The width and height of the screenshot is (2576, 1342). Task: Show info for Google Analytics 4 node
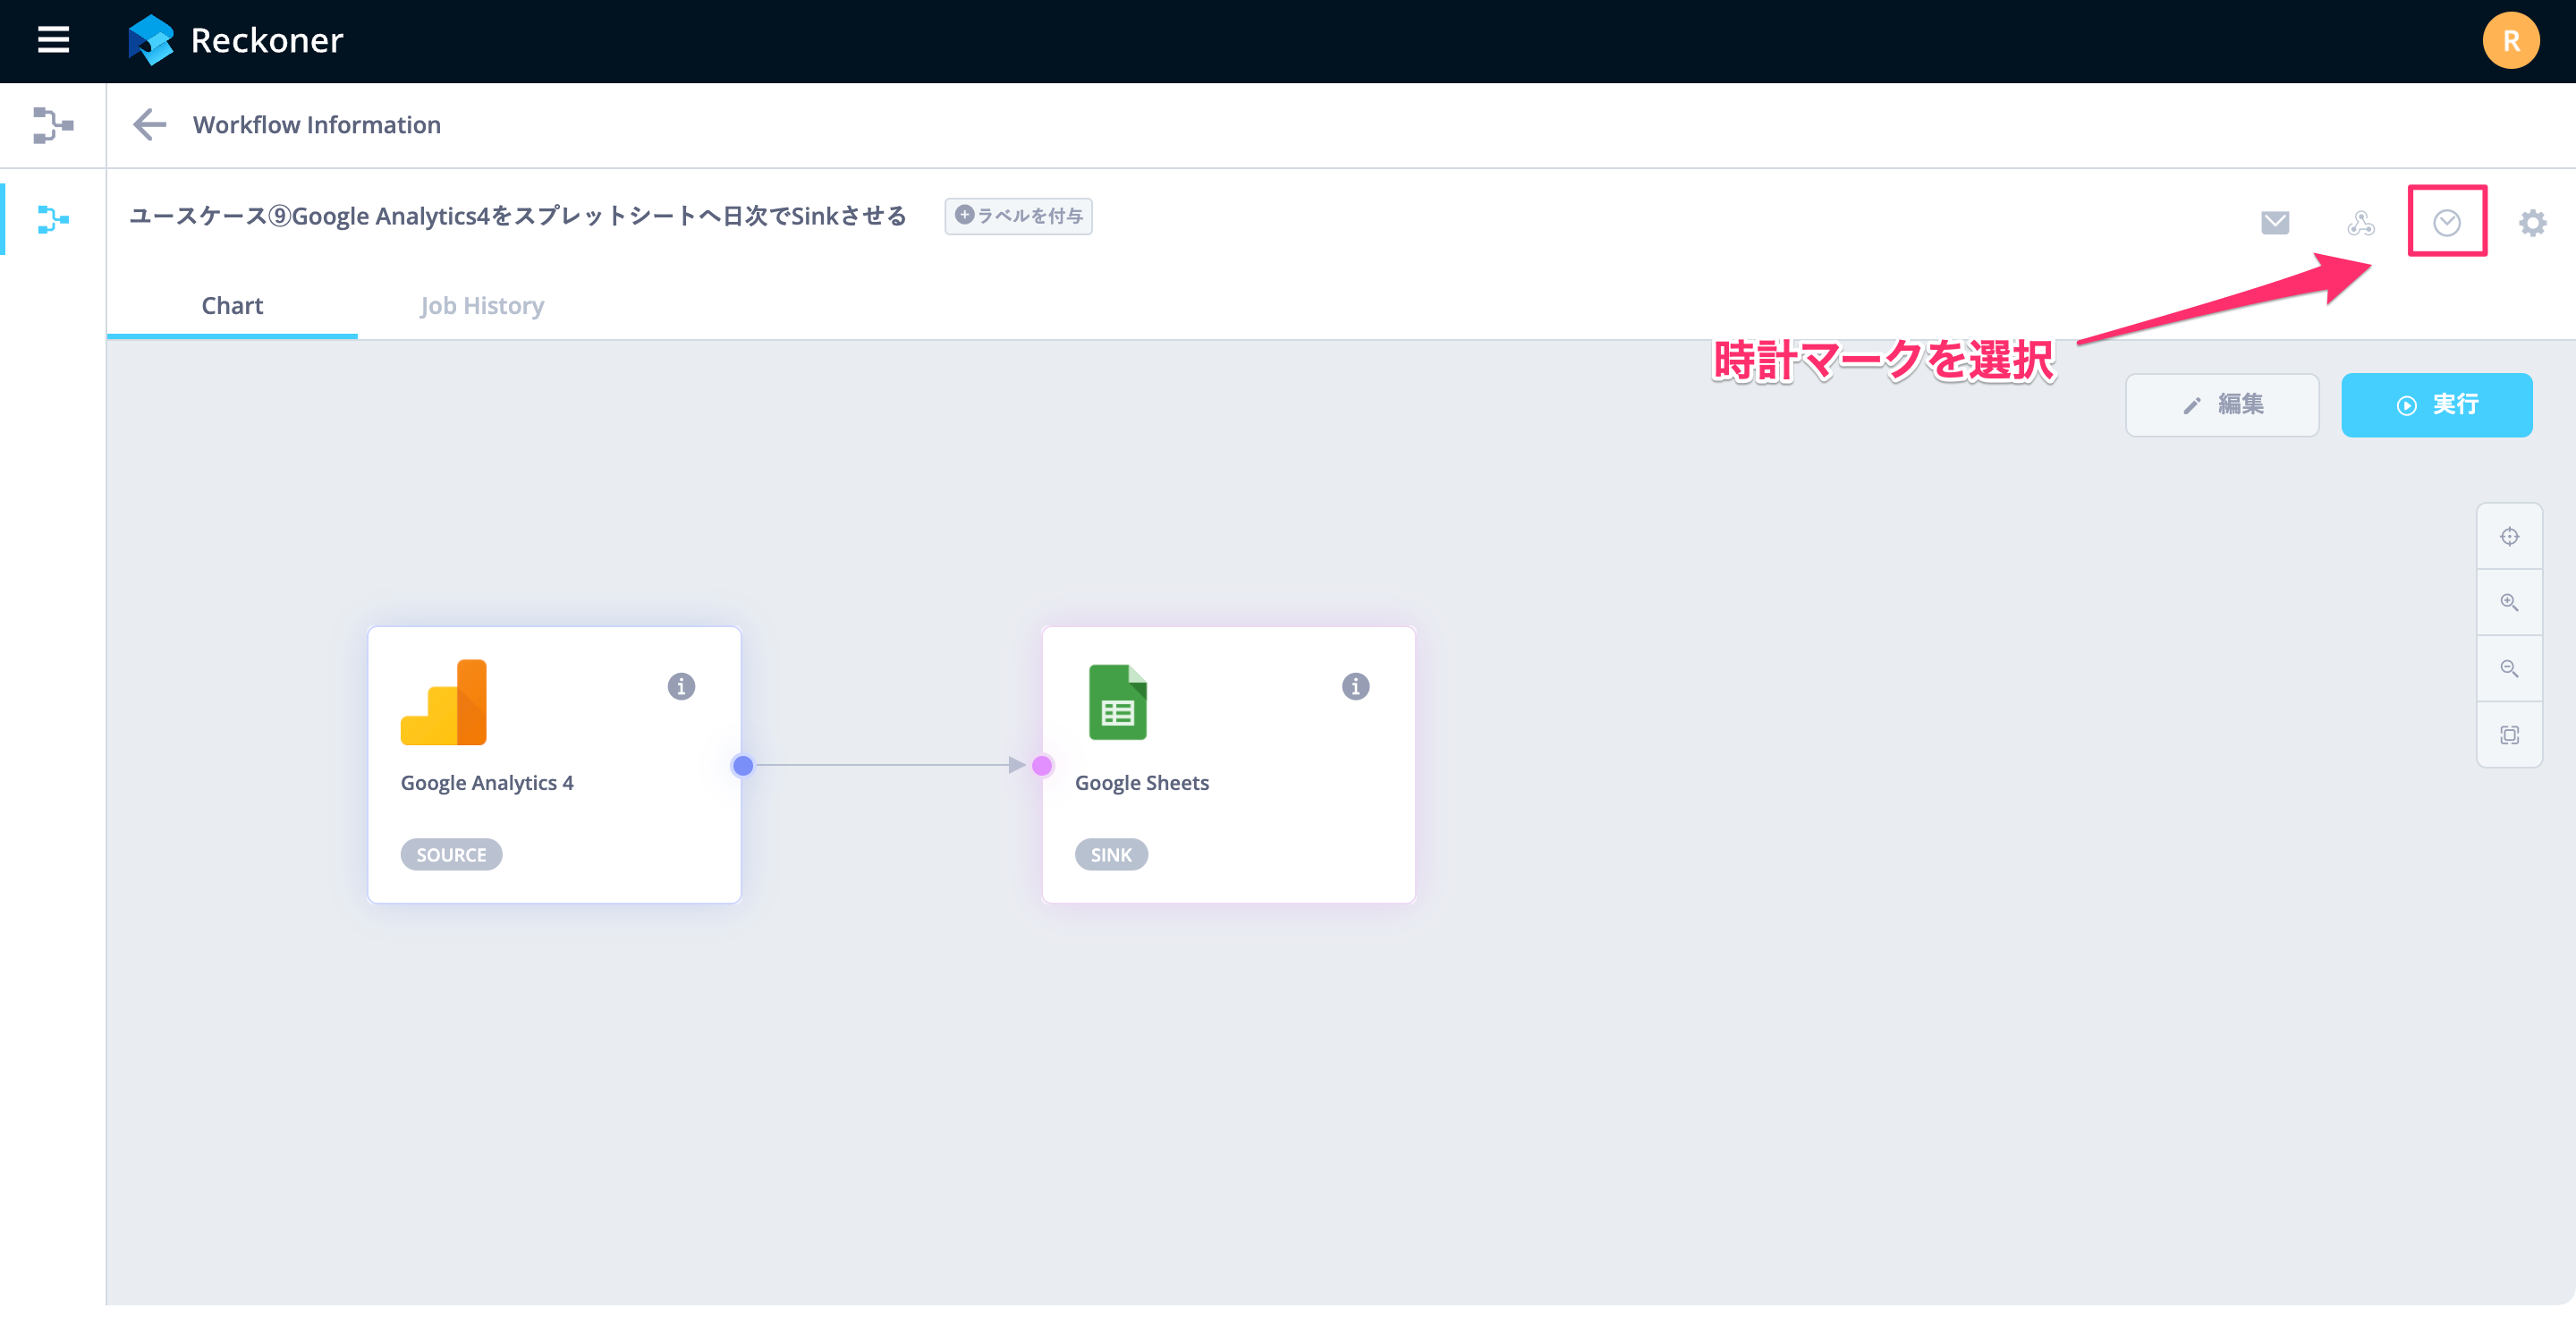(x=681, y=686)
